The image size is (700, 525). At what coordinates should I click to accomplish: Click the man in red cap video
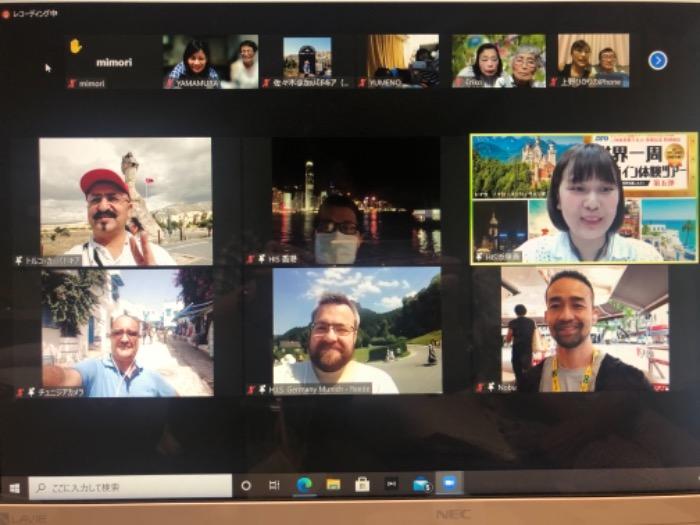[125, 200]
